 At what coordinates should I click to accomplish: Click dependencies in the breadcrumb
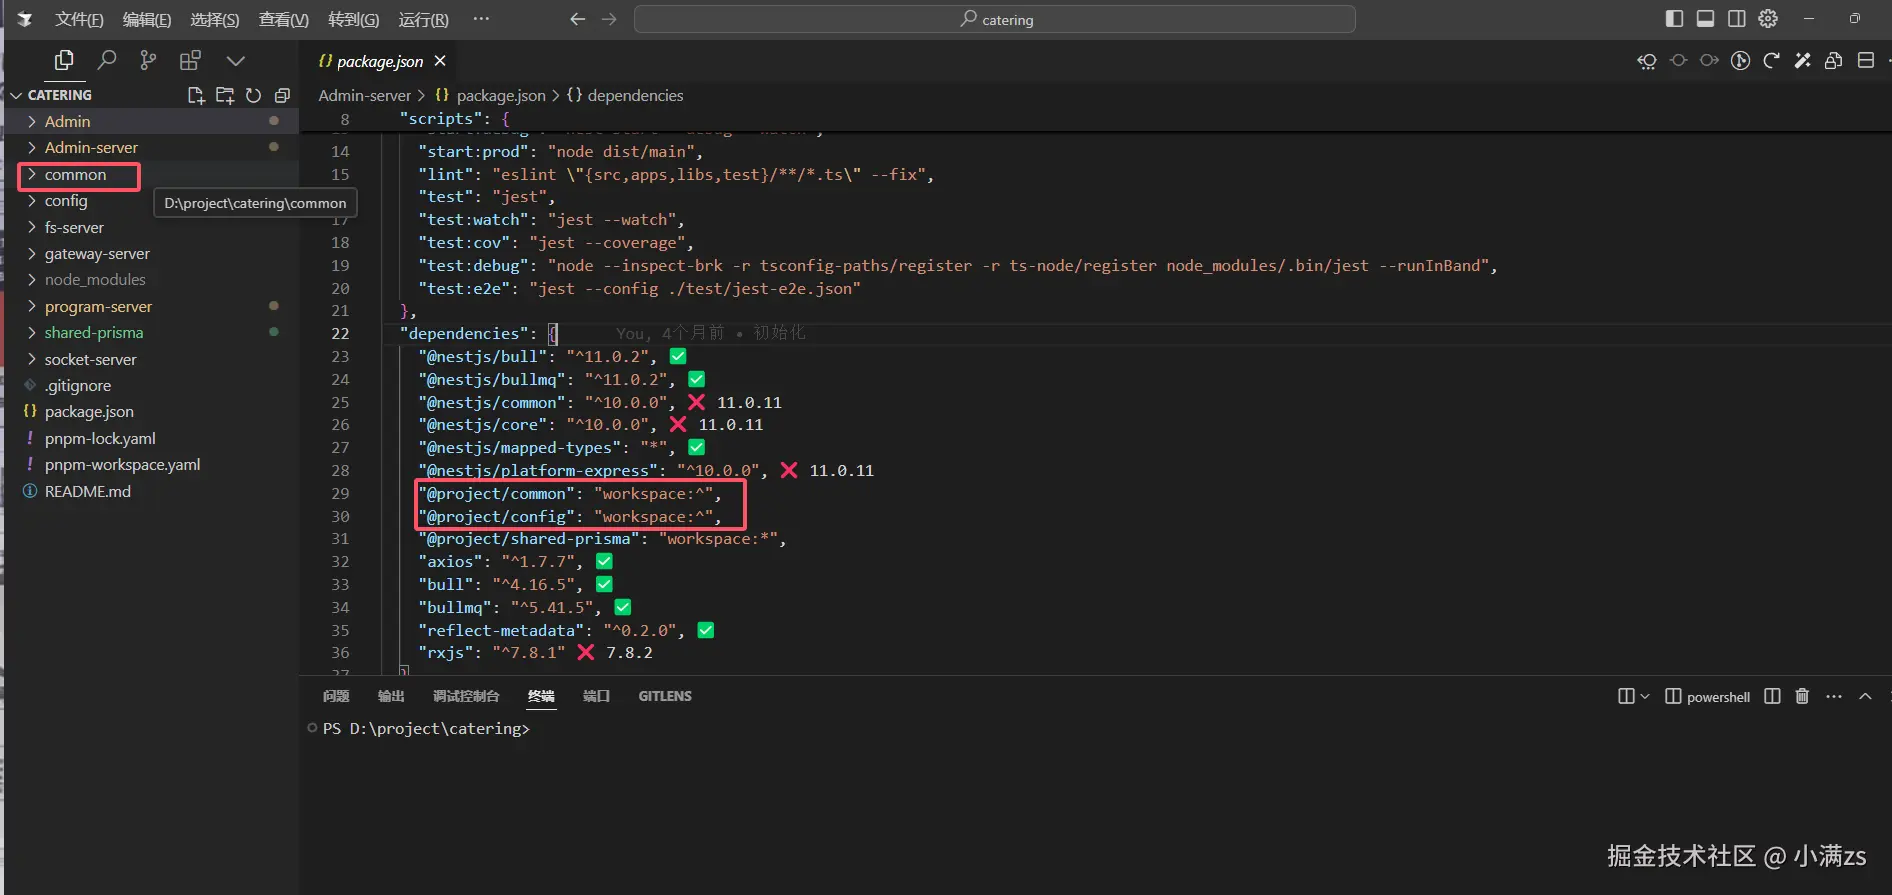click(635, 96)
